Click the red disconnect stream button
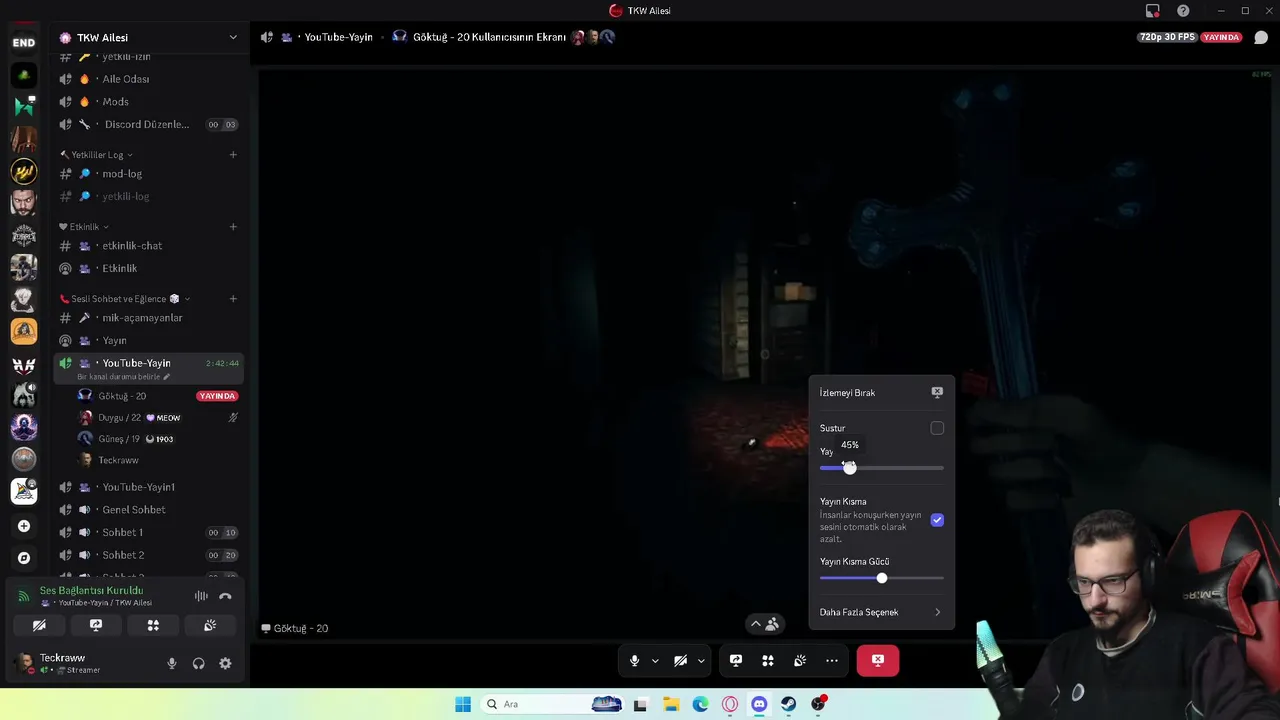 point(878,660)
